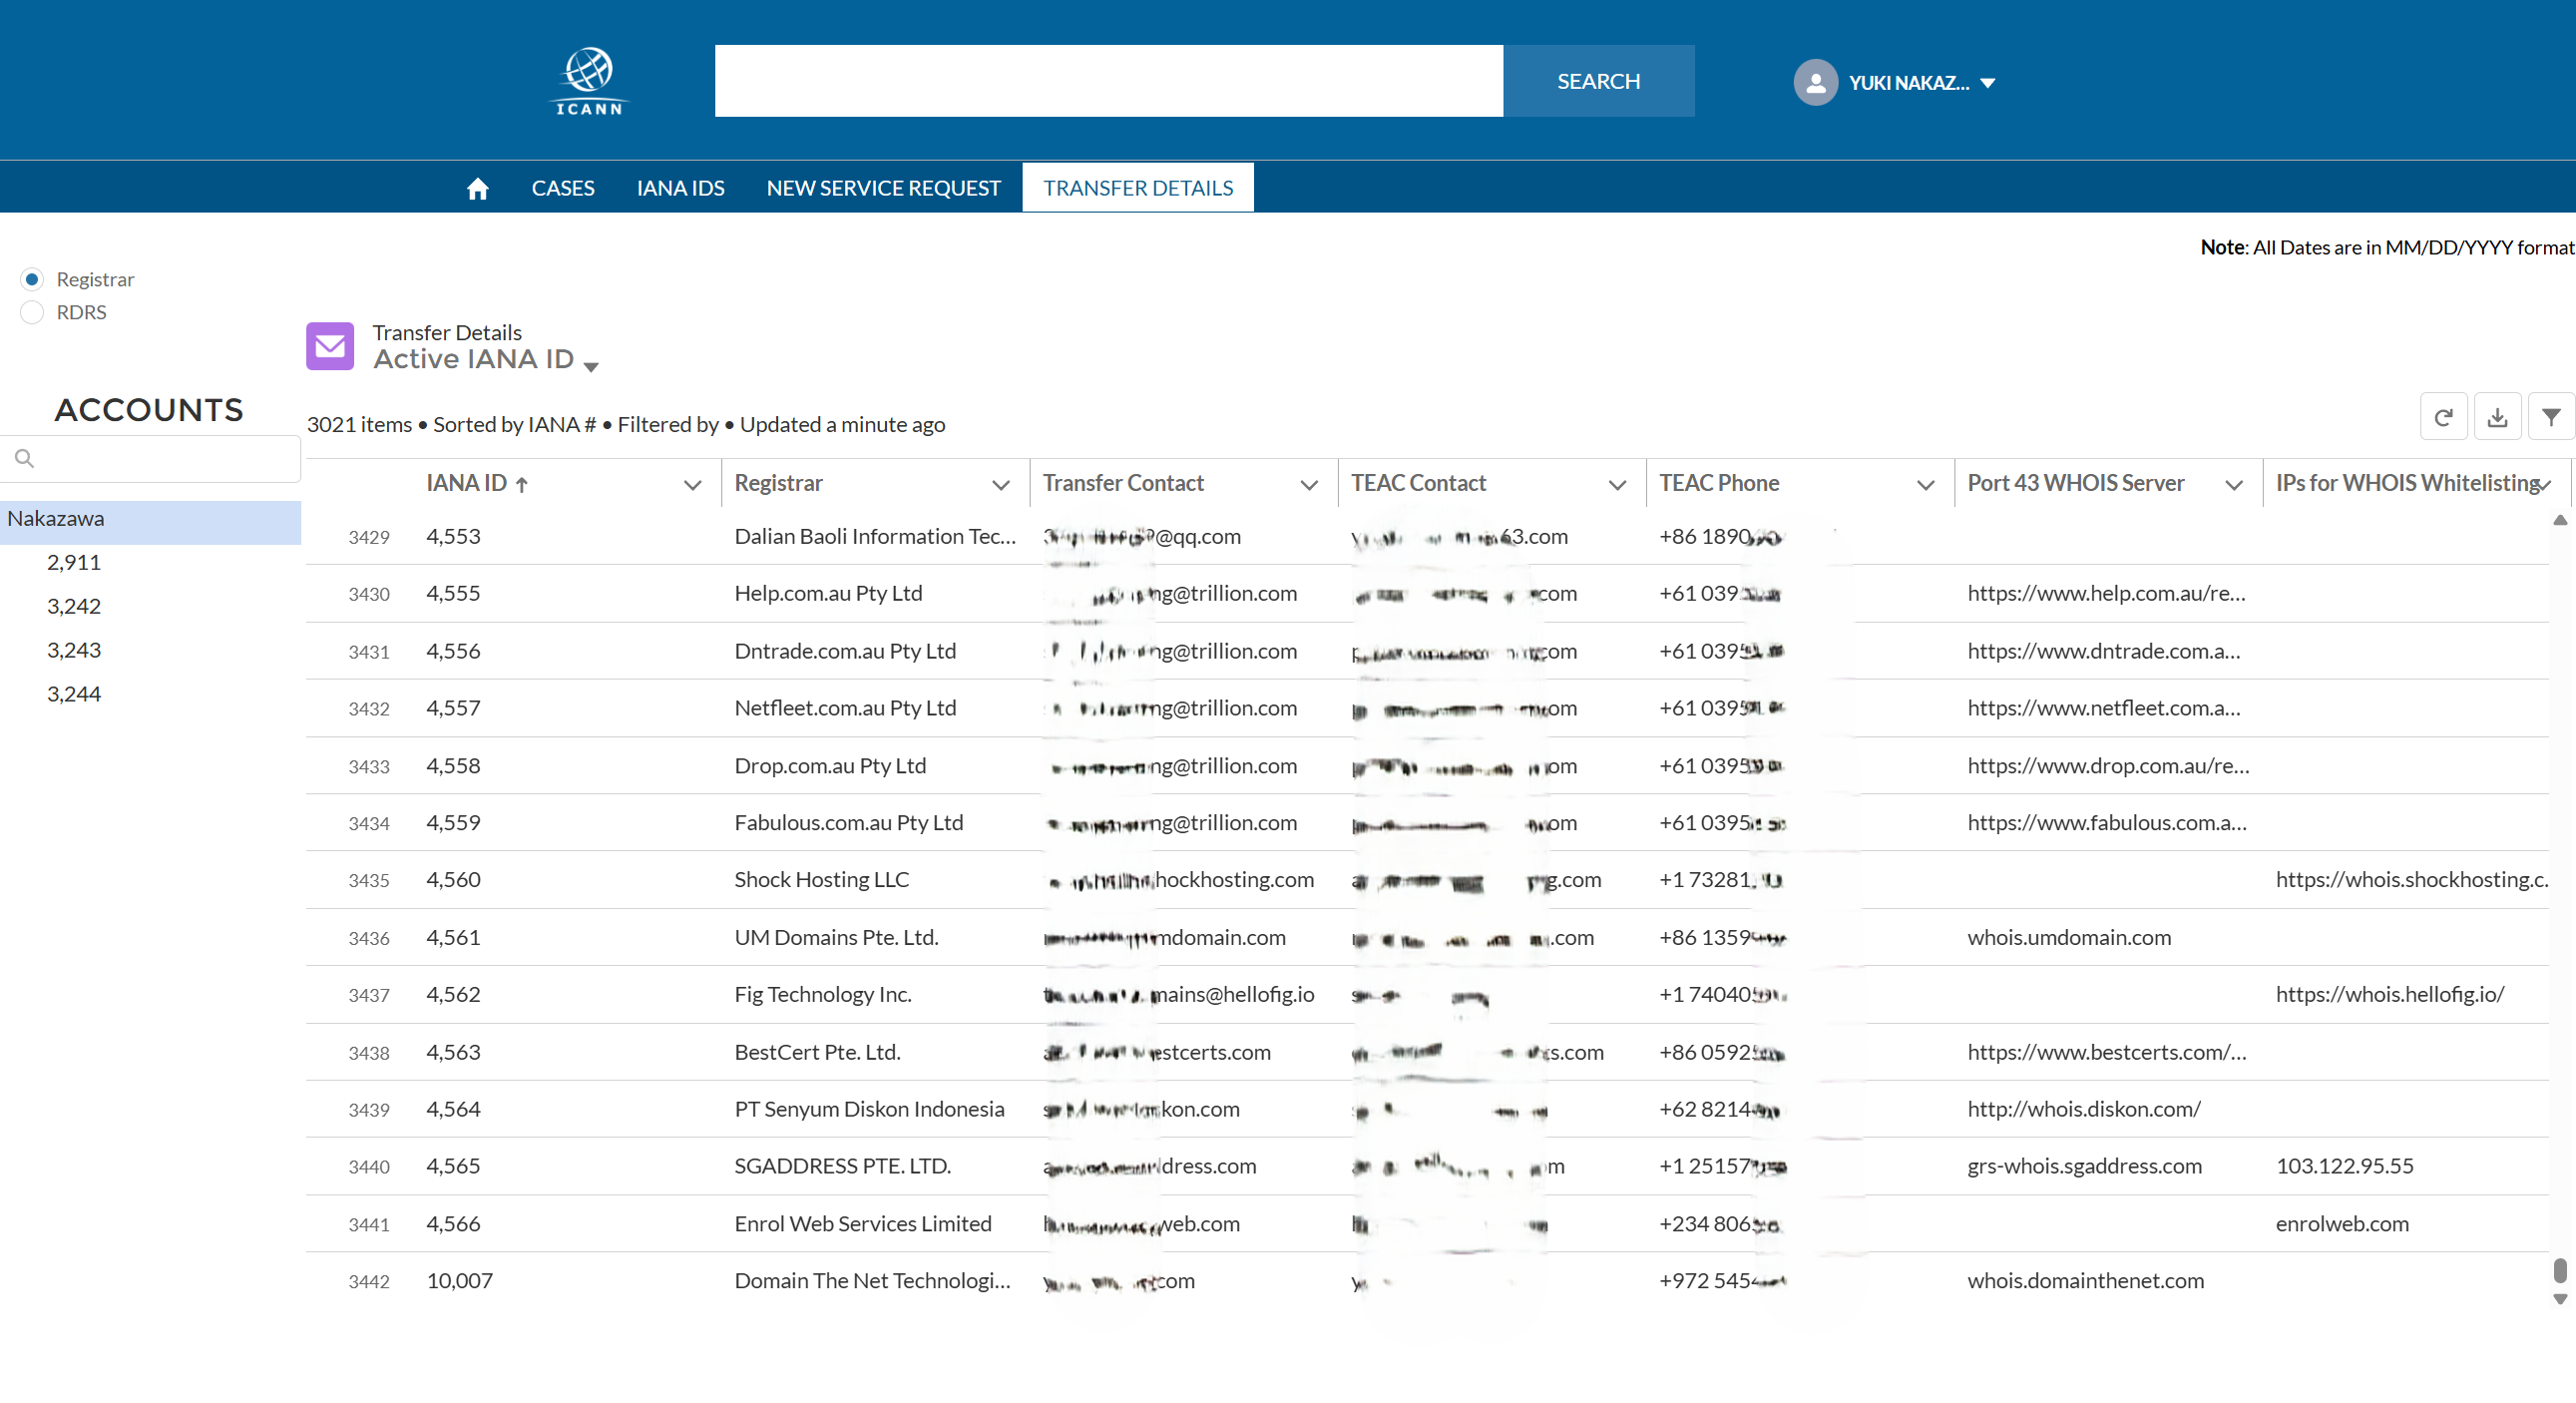The image size is (2576, 1403).
Task: Expand the Registrar column menu chevron
Action: [x=1000, y=485]
